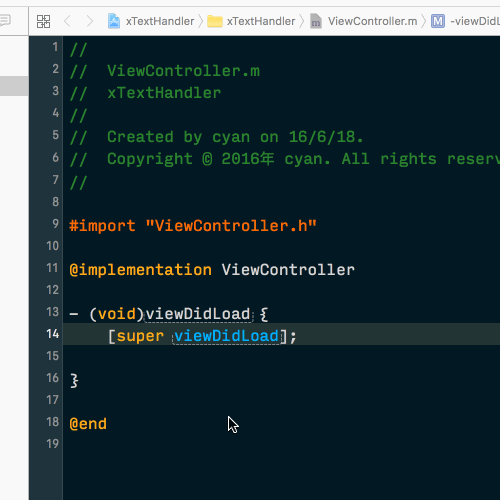Click the yellow xTextHandler folder icon
Image resolution: width=500 pixels, height=500 pixels.
(215, 21)
